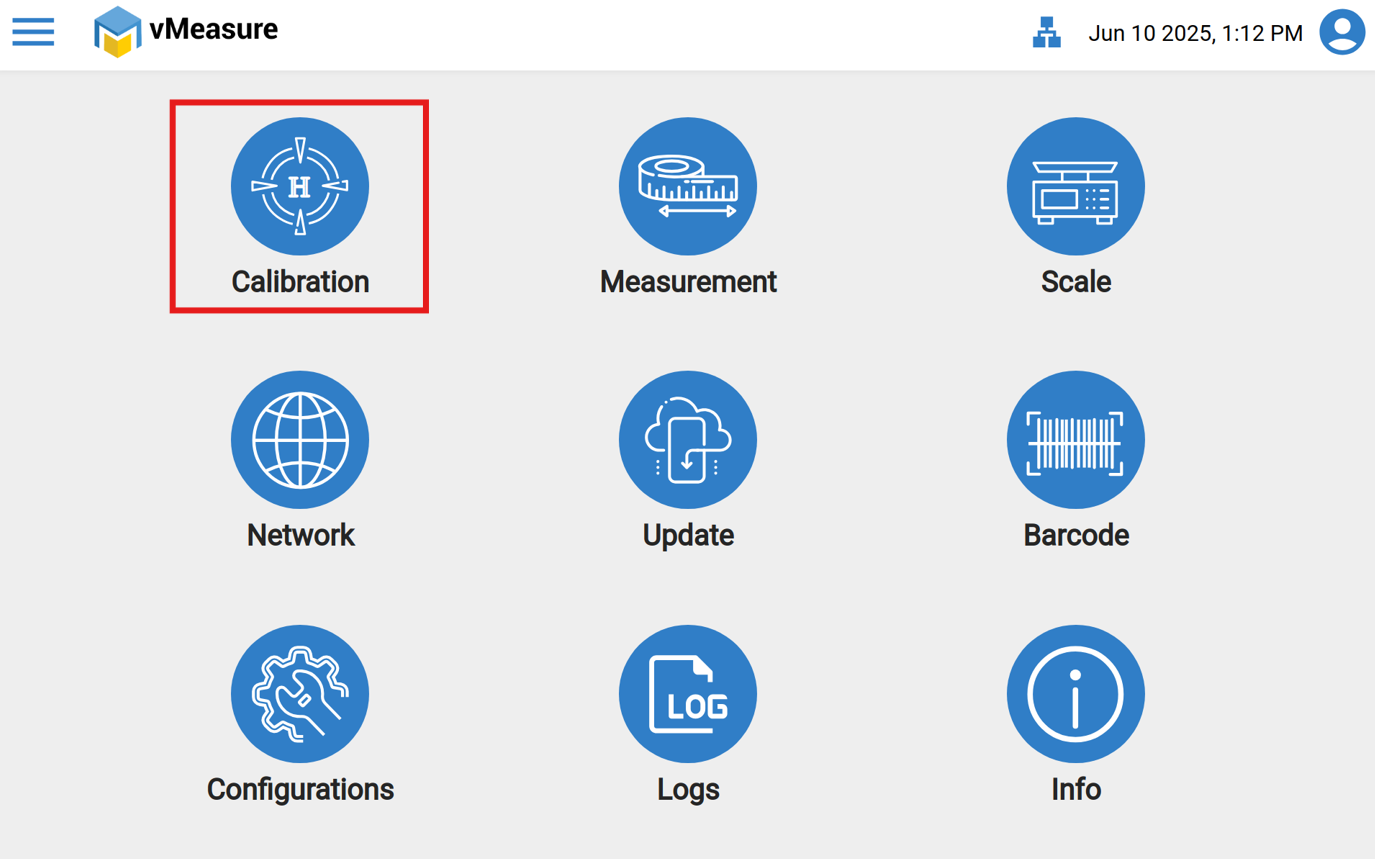This screenshot has width=1375, height=859.
Task: Open the Network globe icon
Action: pyautogui.click(x=300, y=440)
